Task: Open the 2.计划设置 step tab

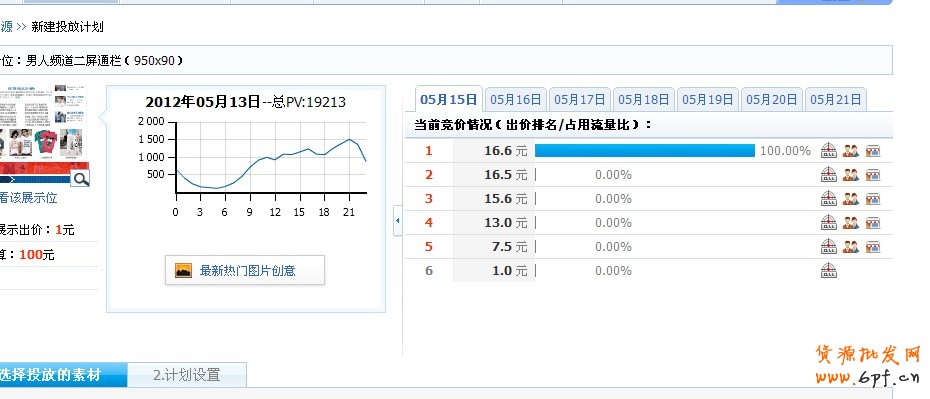Action: [x=187, y=375]
